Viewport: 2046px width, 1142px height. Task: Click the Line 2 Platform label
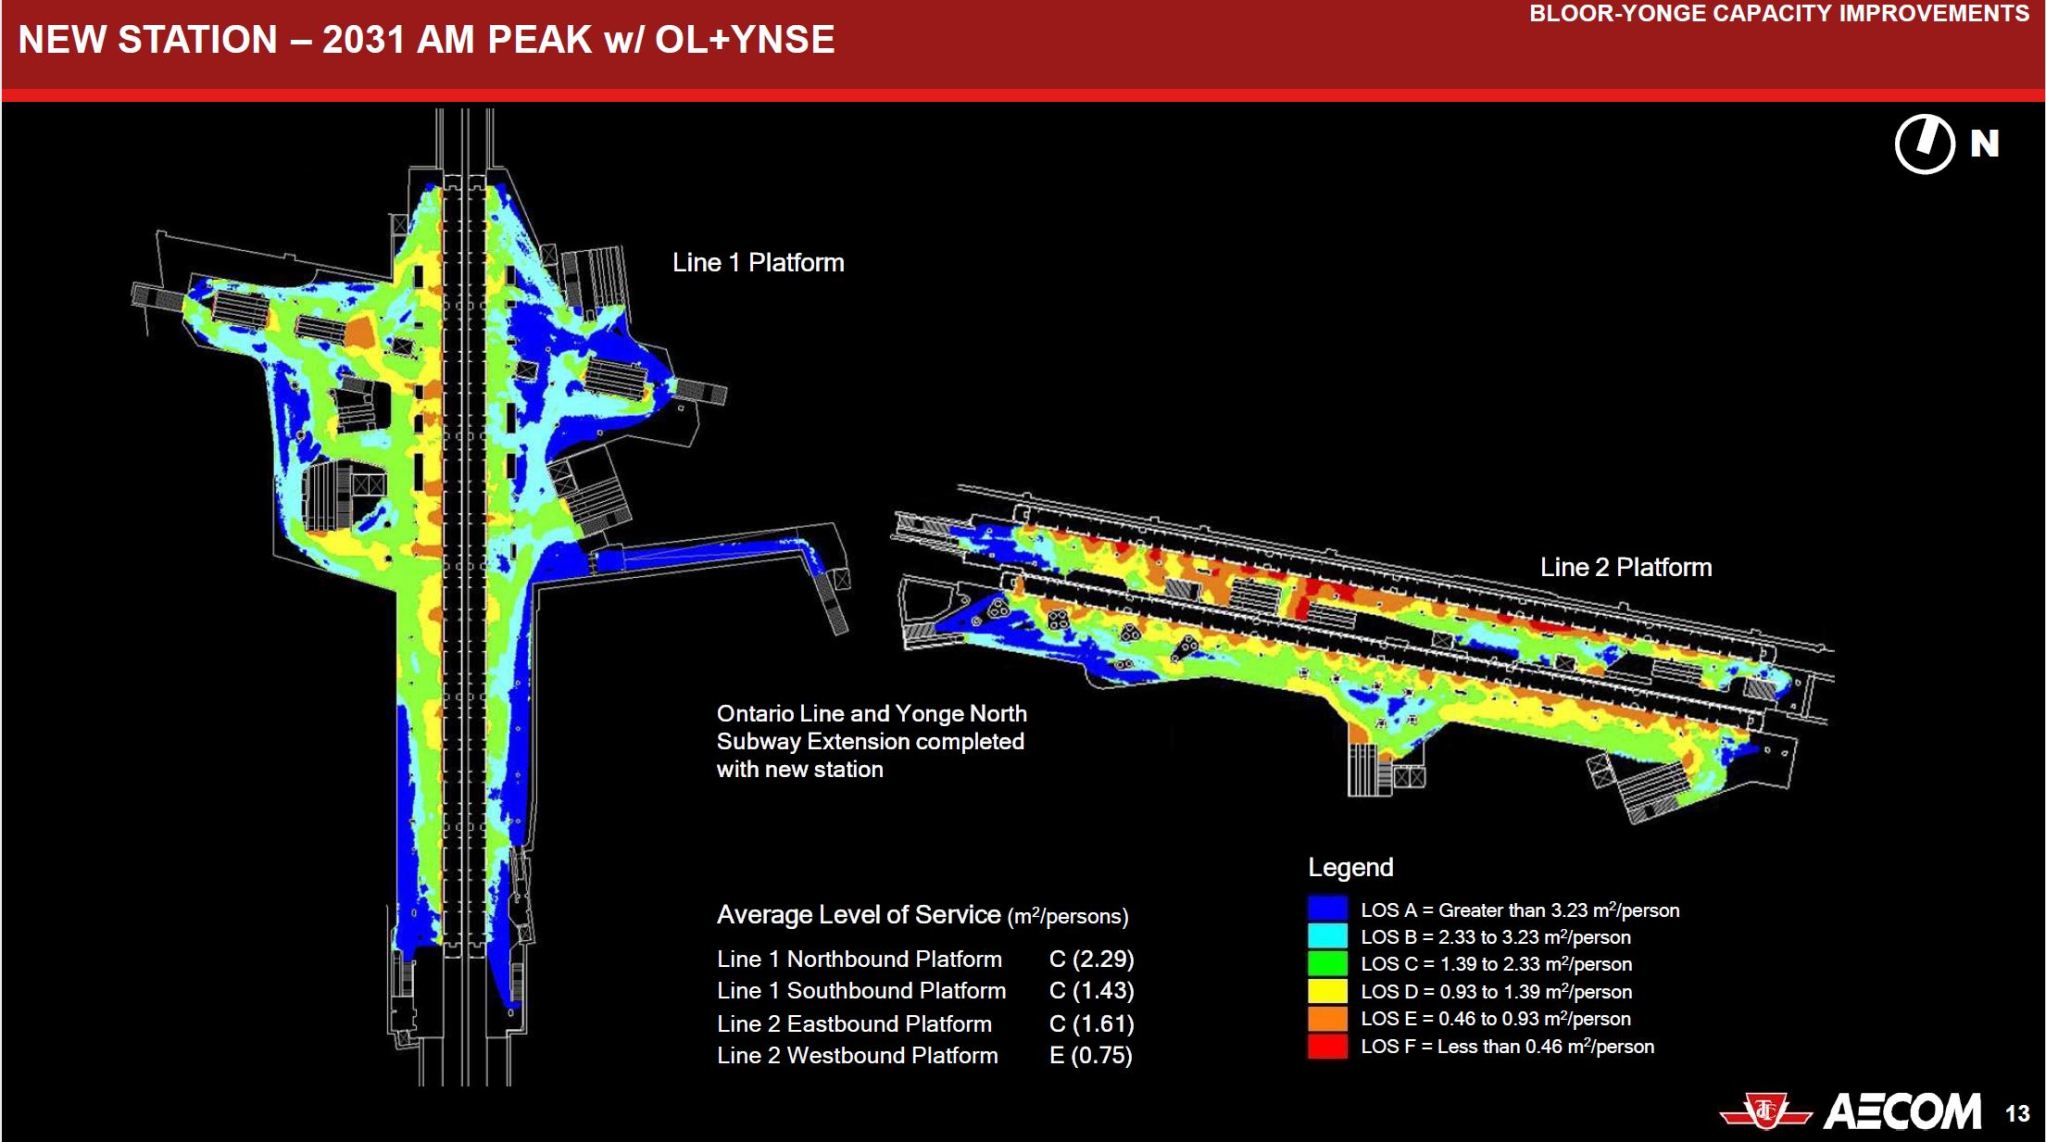1625,567
